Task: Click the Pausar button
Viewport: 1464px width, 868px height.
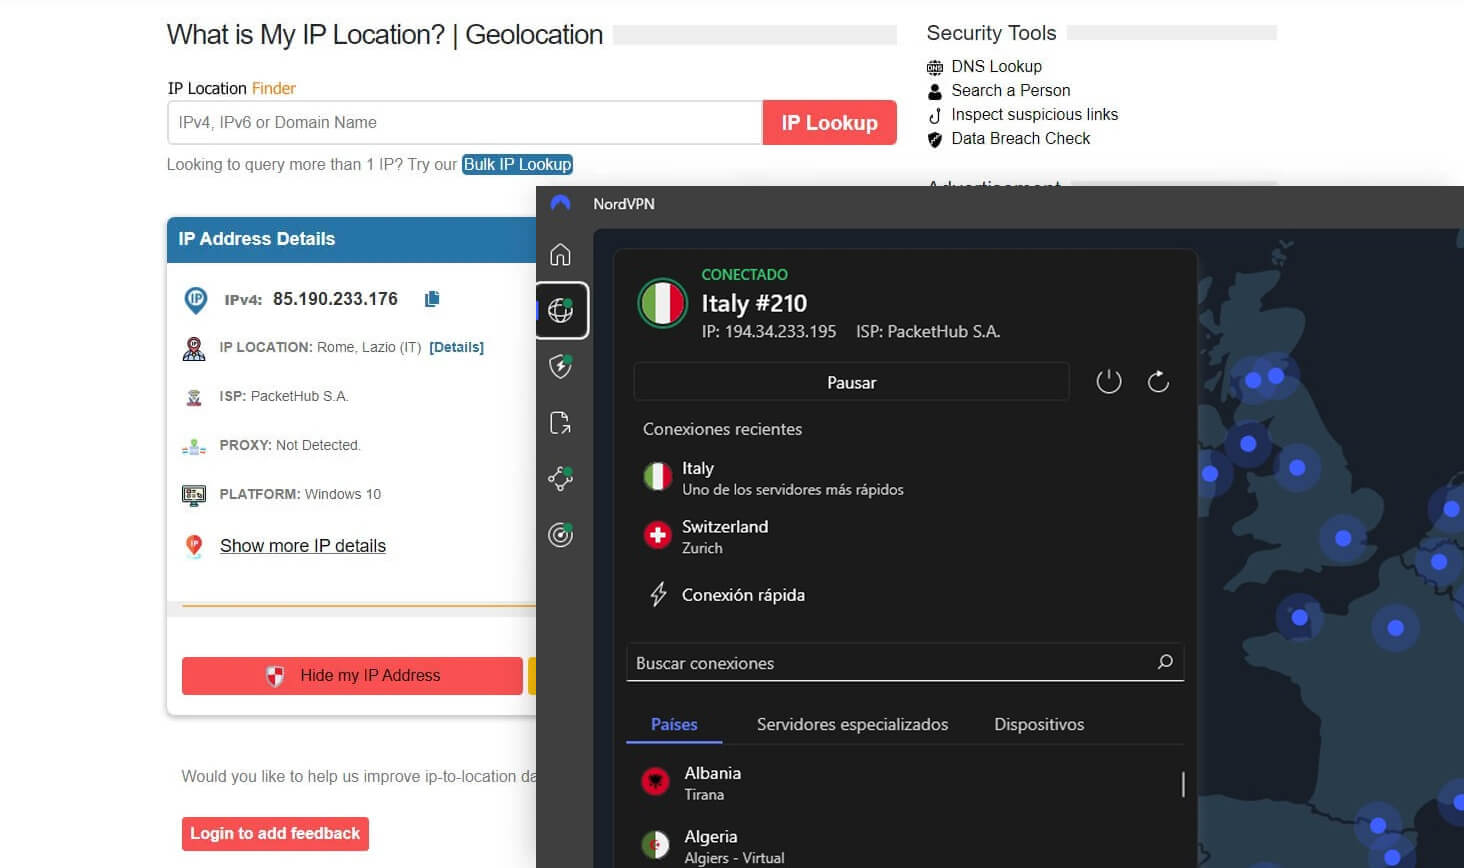Action: coord(851,382)
